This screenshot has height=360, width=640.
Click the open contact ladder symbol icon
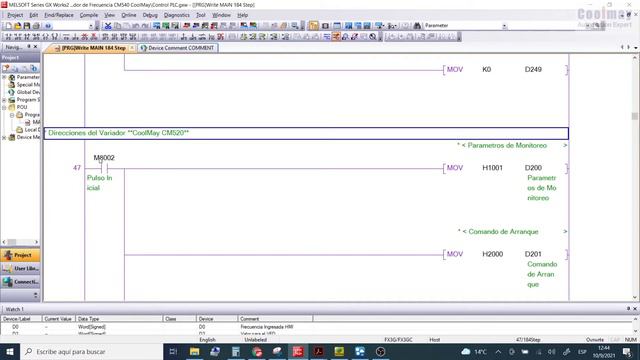click(8, 37)
